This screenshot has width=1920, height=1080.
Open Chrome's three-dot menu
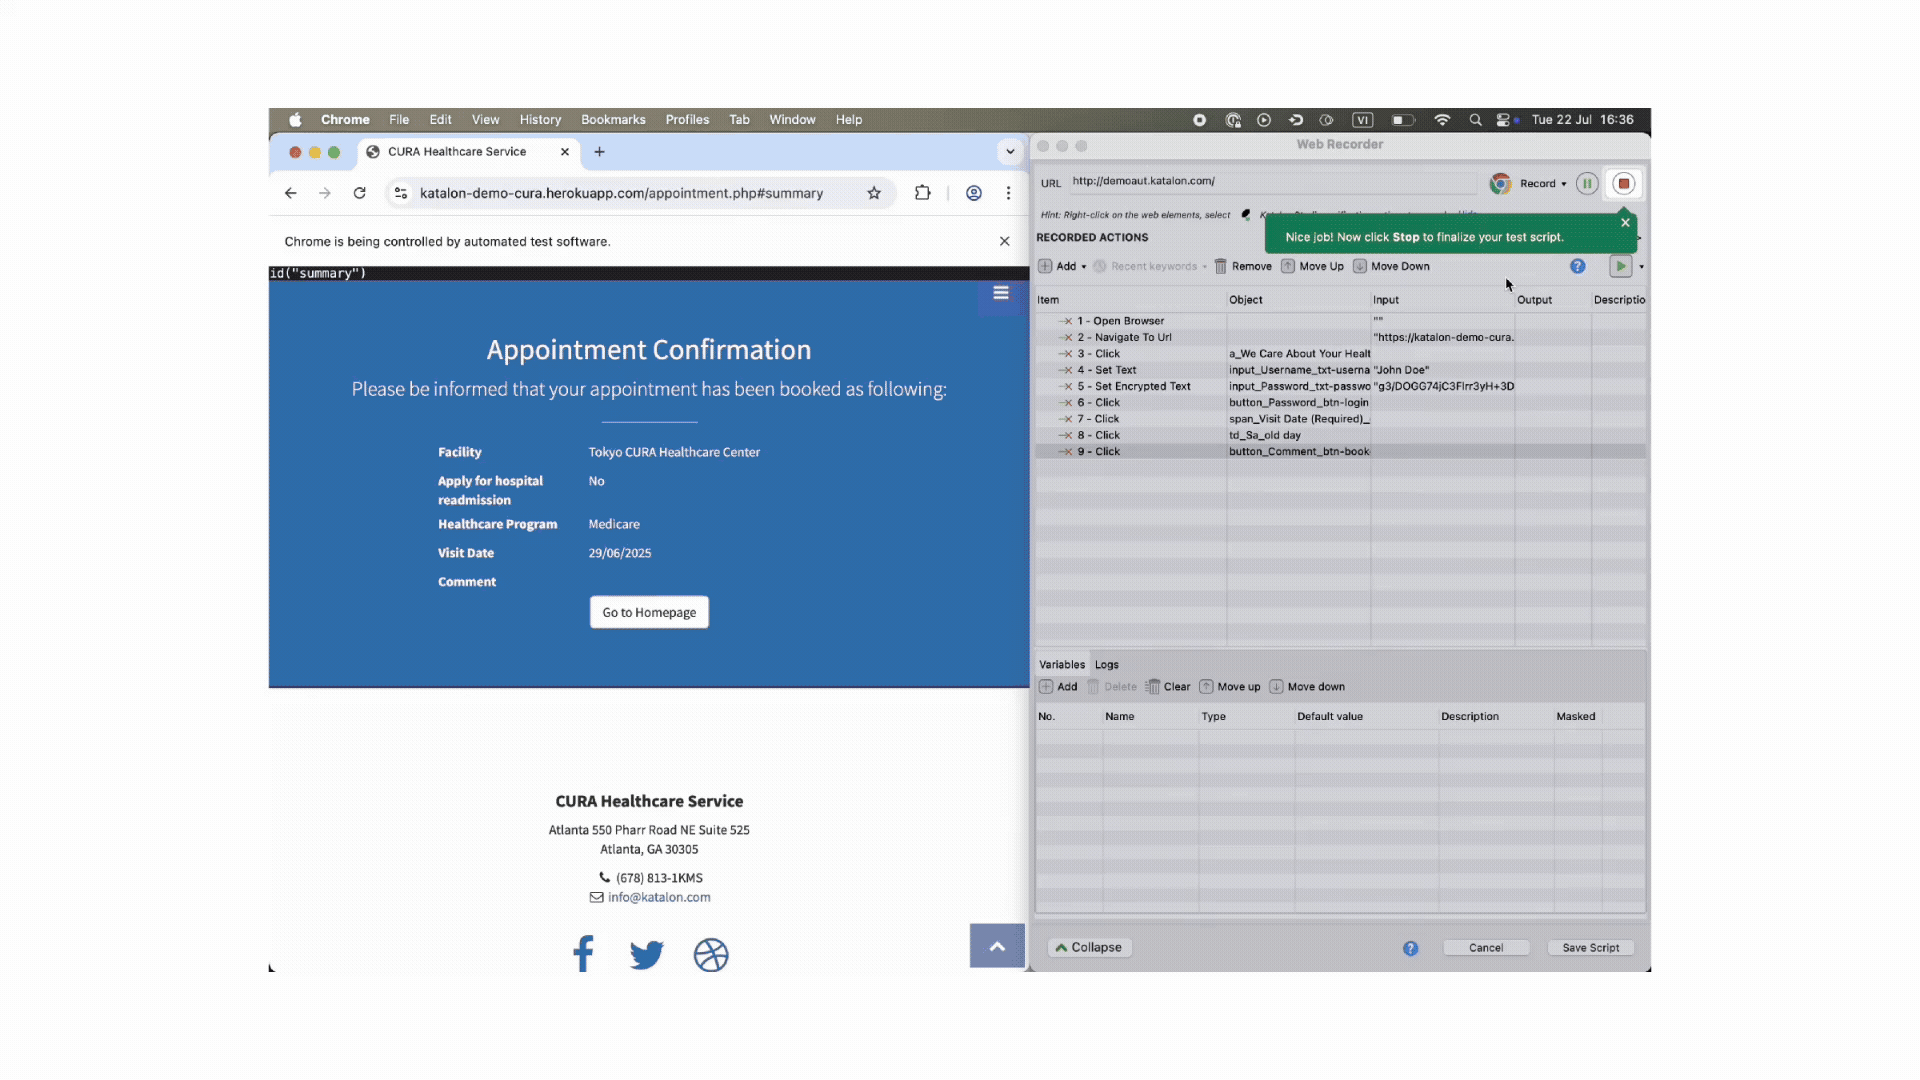click(x=1008, y=193)
